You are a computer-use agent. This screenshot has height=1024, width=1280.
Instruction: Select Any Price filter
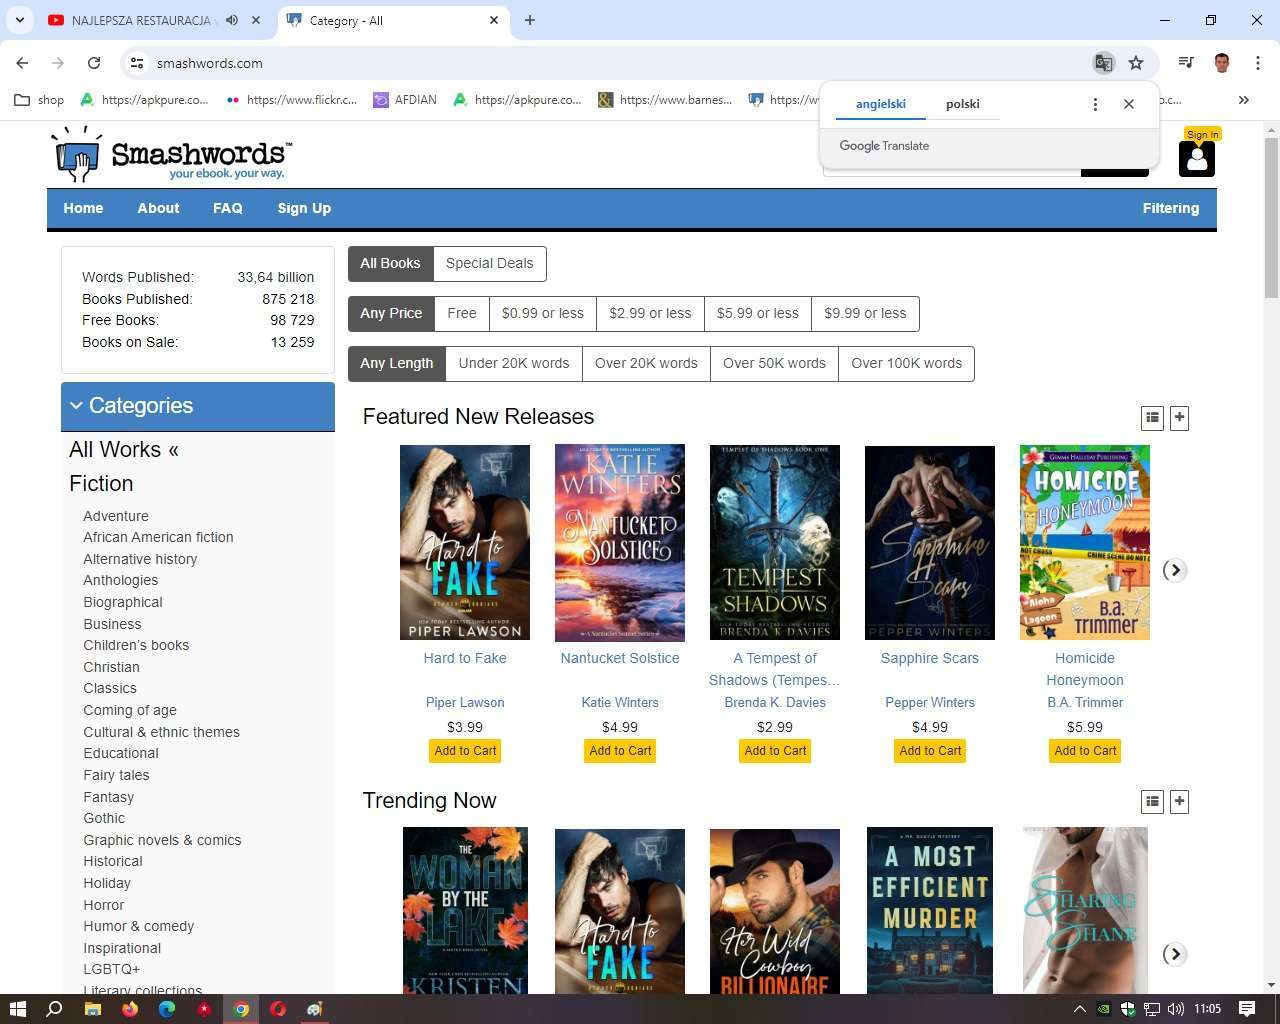pyautogui.click(x=391, y=313)
